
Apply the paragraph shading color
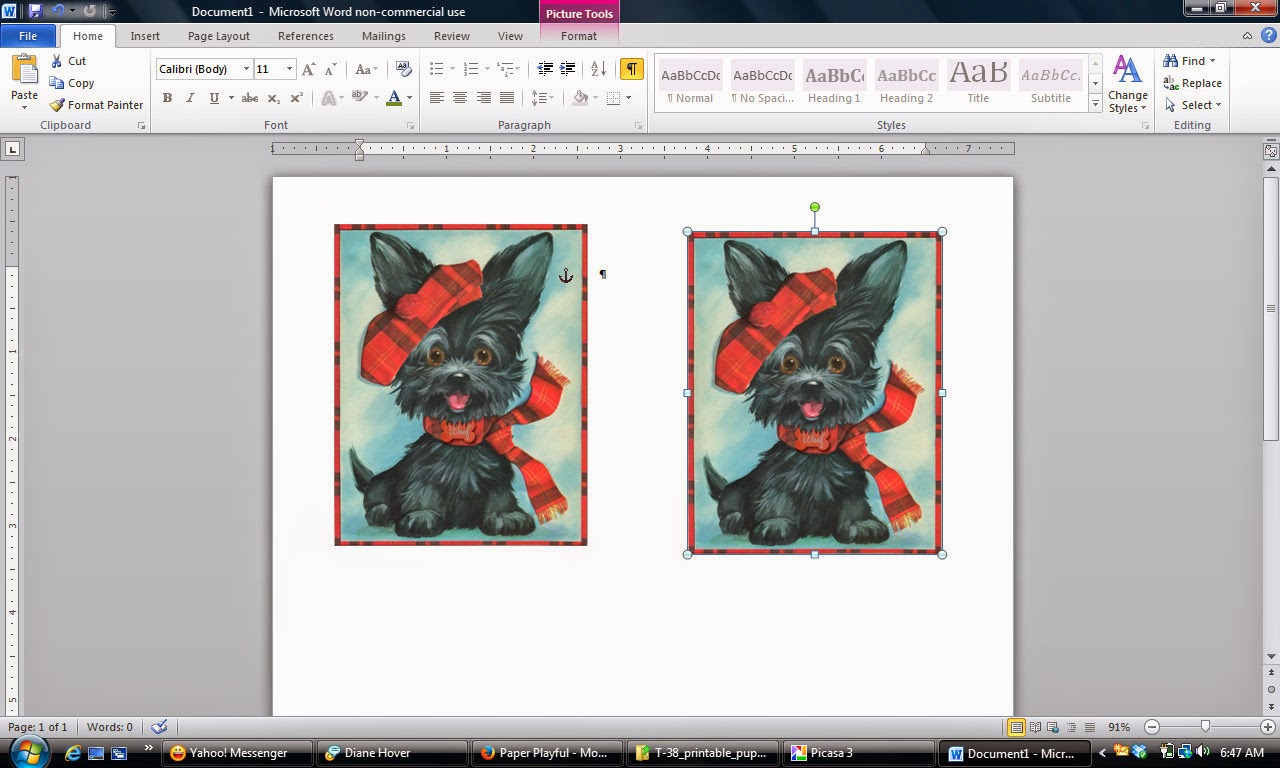click(580, 98)
